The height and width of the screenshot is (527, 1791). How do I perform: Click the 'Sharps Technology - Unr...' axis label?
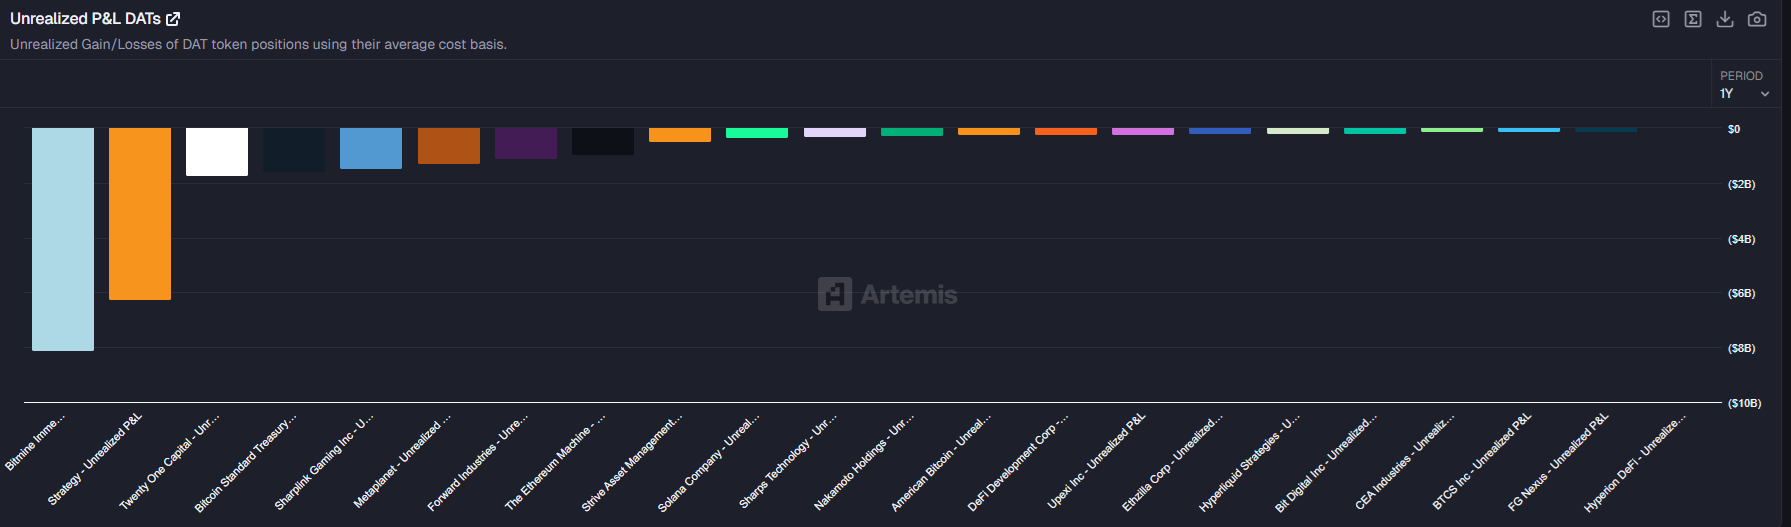tap(788, 461)
